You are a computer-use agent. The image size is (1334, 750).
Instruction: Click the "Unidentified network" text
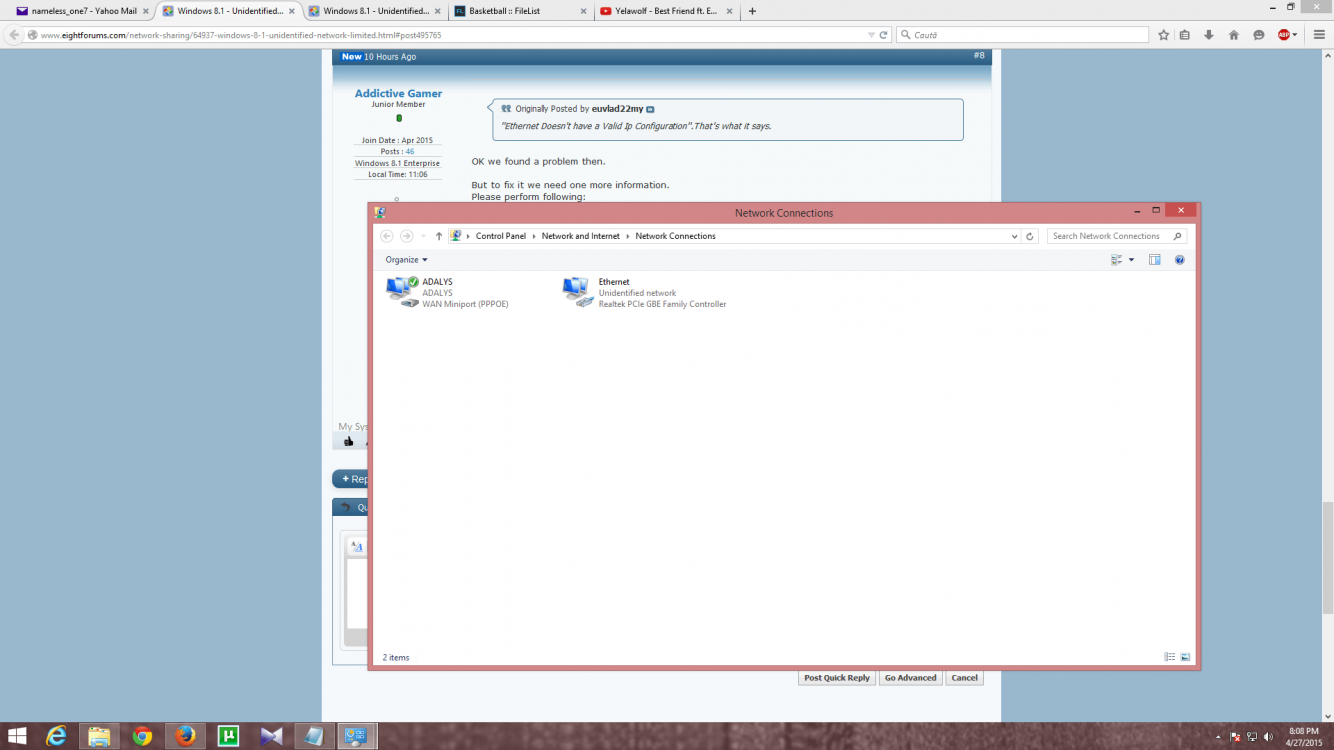[637, 293]
